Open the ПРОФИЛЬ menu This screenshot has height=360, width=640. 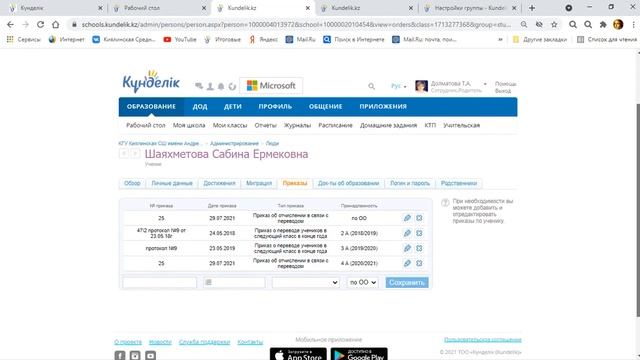[x=275, y=107]
